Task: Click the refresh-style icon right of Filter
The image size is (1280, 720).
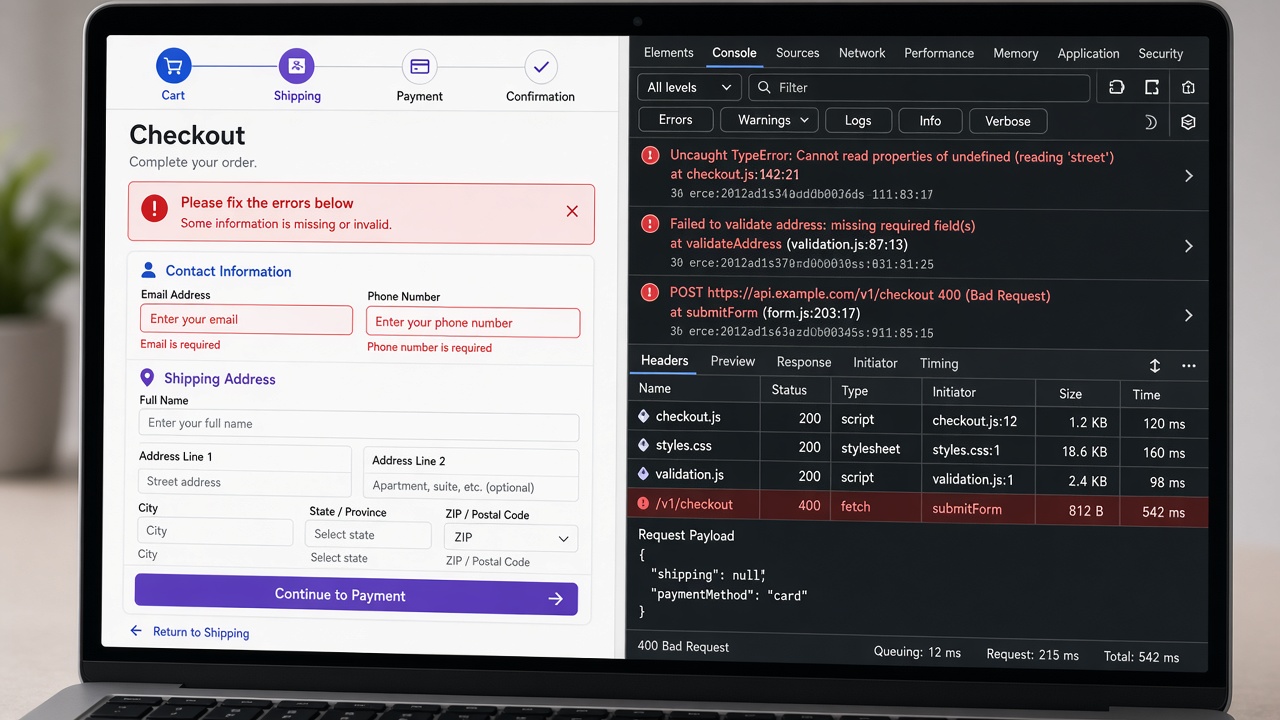Action: click(x=1117, y=88)
